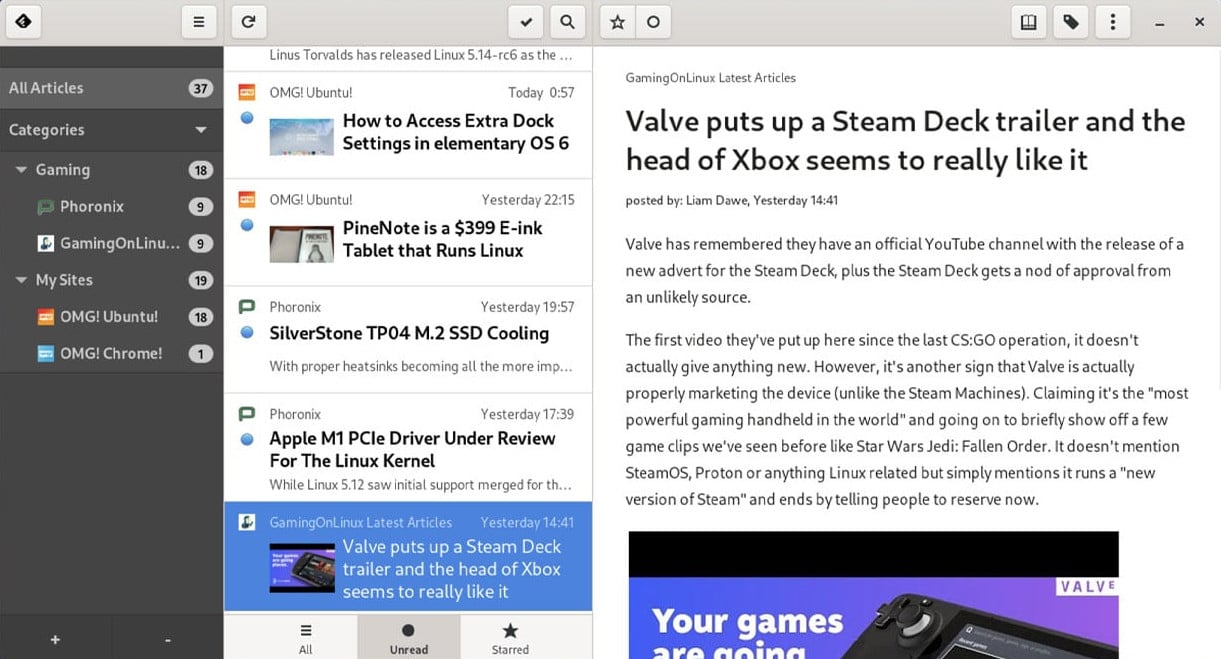Open the hamburger menu in sidebar header
The width and height of the screenshot is (1221, 659).
click(199, 21)
